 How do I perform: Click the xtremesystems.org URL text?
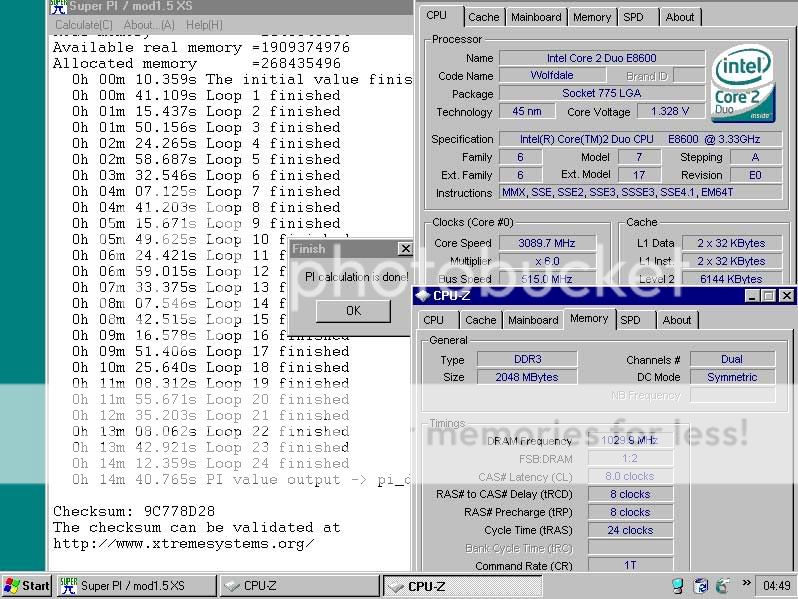coord(183,544)
